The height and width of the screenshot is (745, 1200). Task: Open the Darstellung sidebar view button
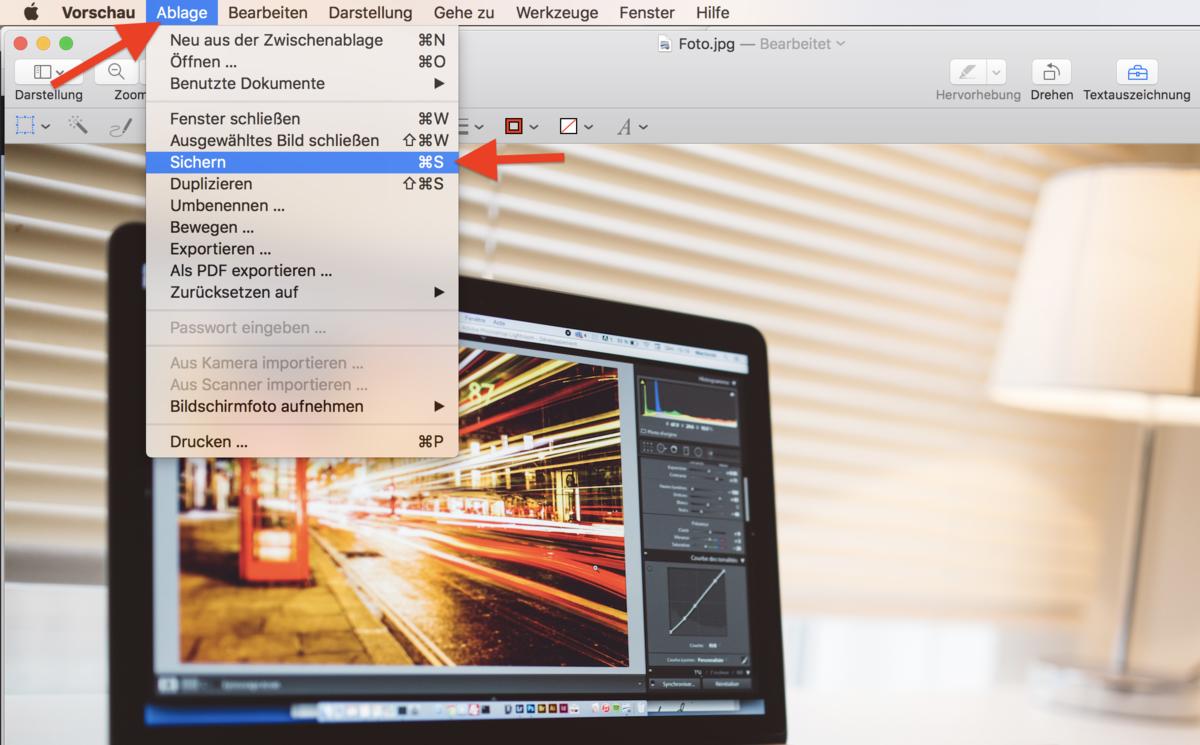point(49,72)
